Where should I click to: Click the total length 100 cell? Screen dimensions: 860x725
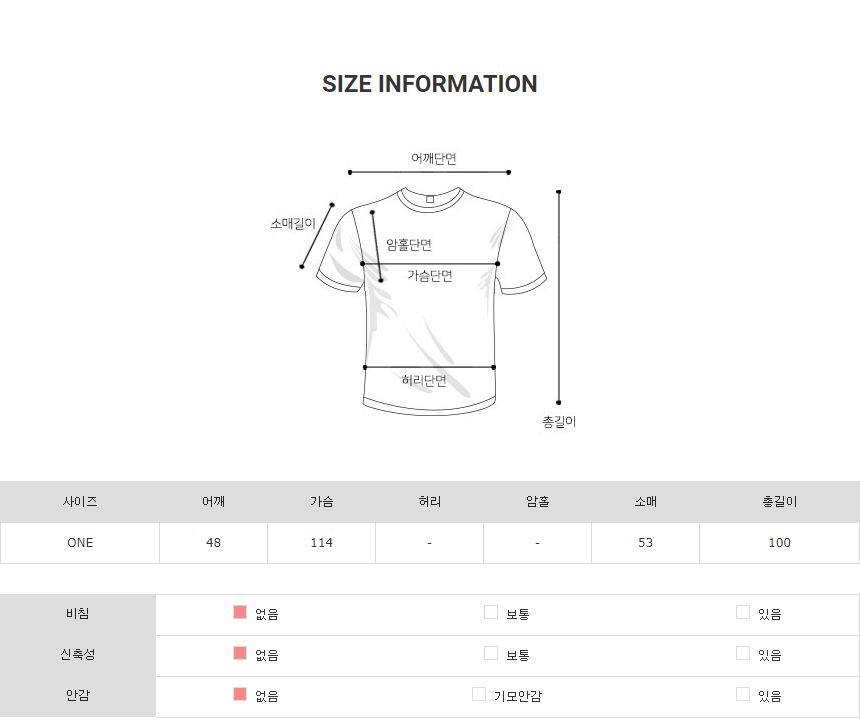click(779, 543)
